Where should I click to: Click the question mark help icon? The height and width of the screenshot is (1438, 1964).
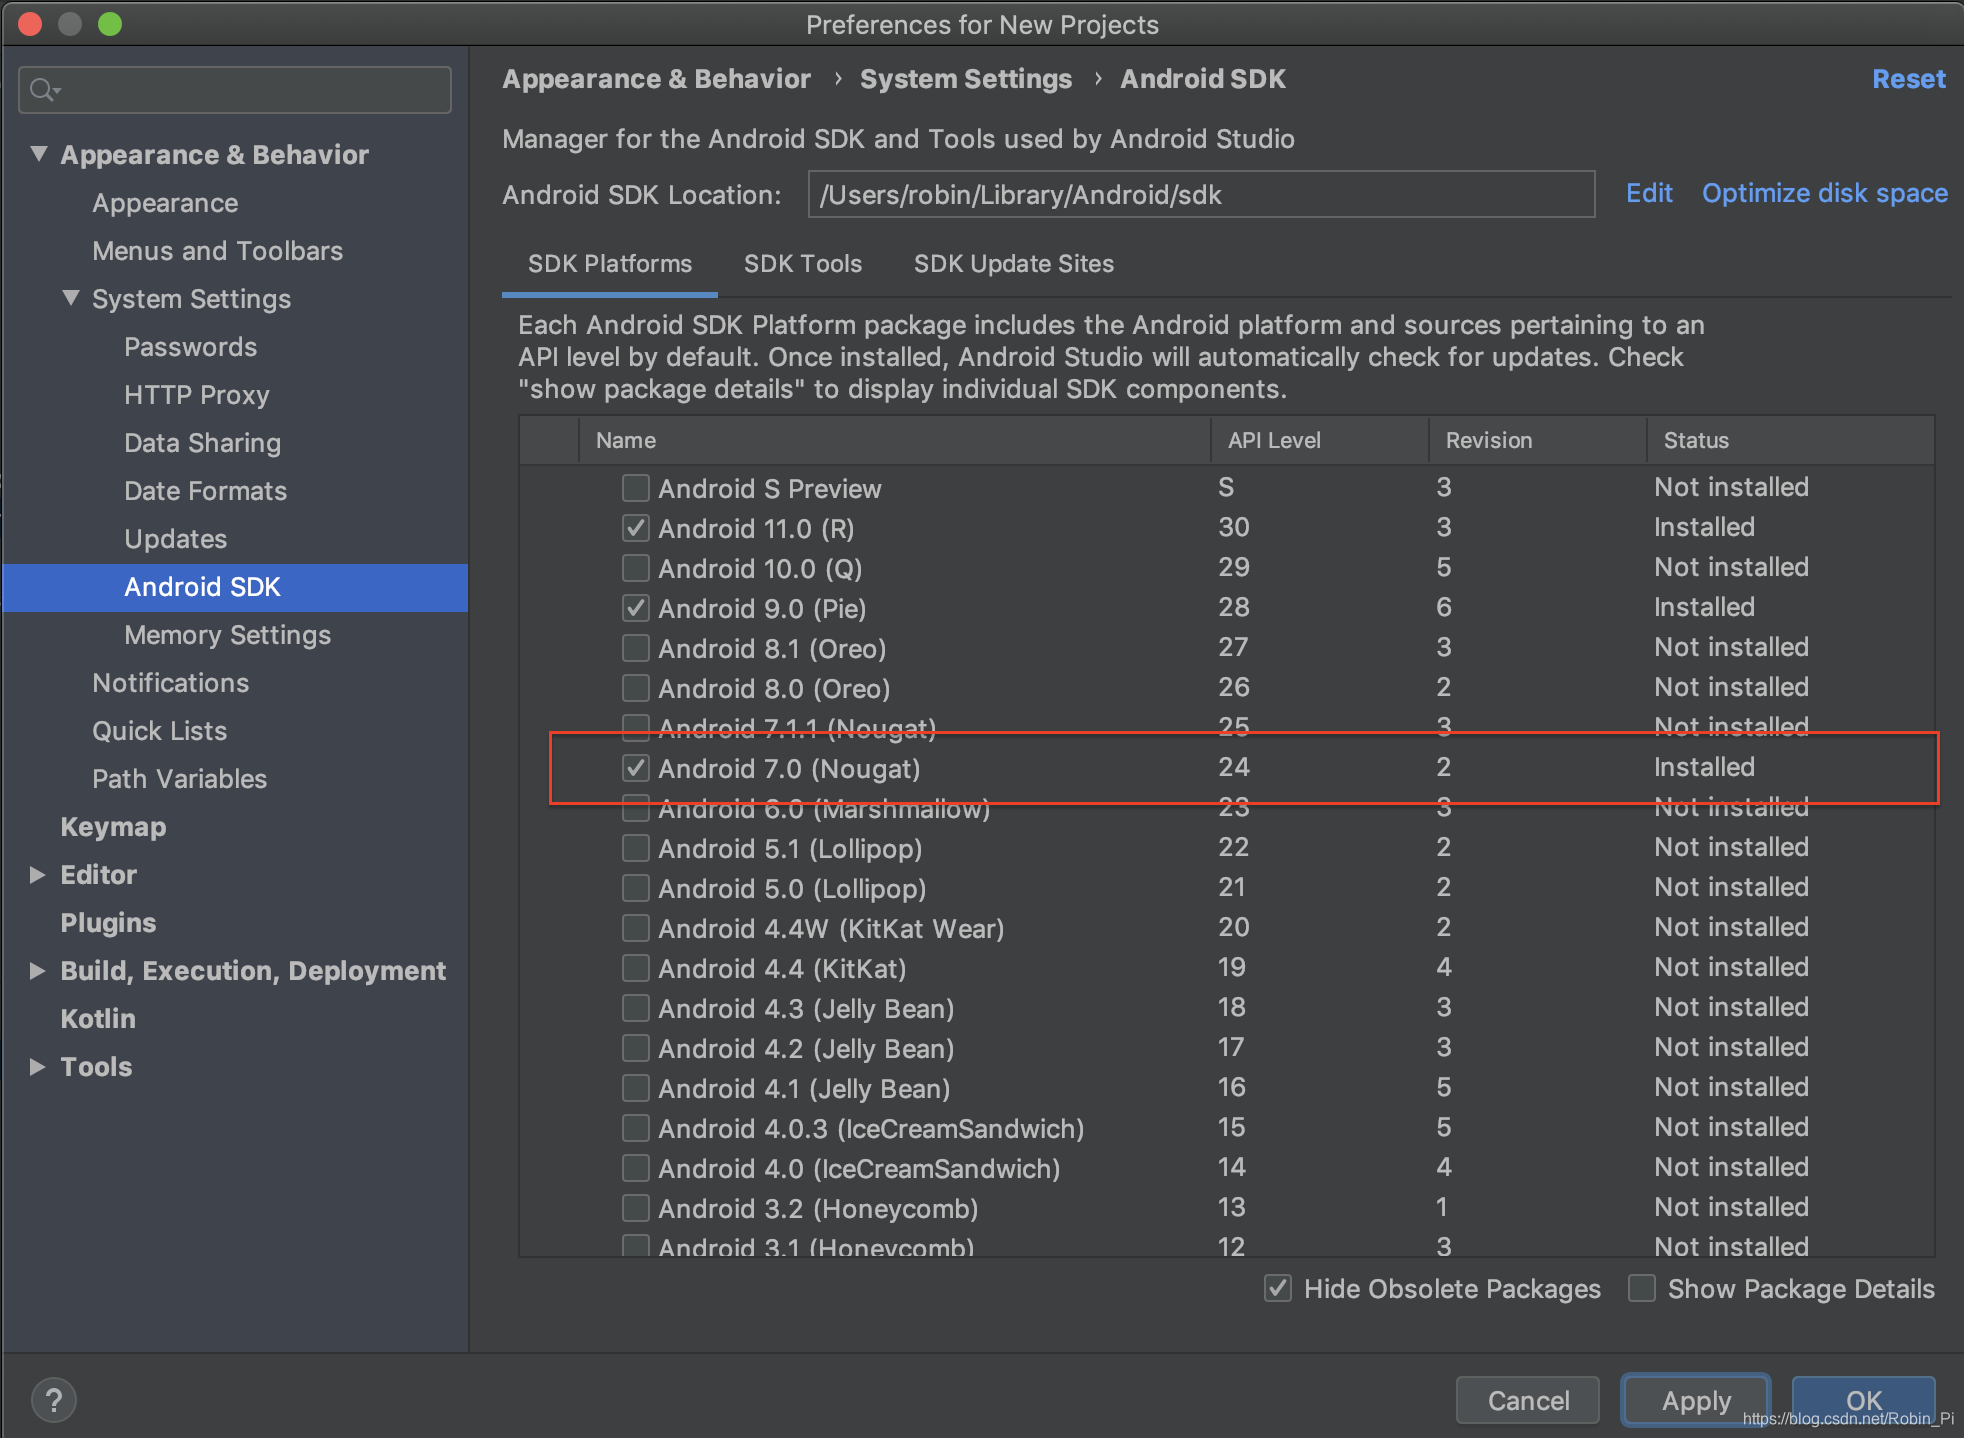[53, 1398]
